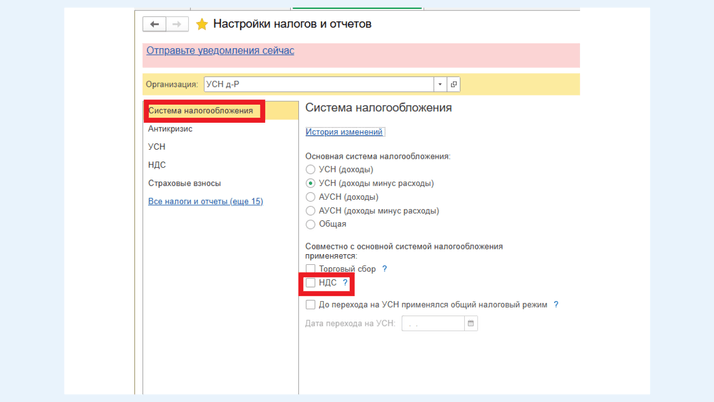Select the АУСН (доходы минус расходы) option
Image resolution: width=714 pixels, height=402 pixels.
310,210
